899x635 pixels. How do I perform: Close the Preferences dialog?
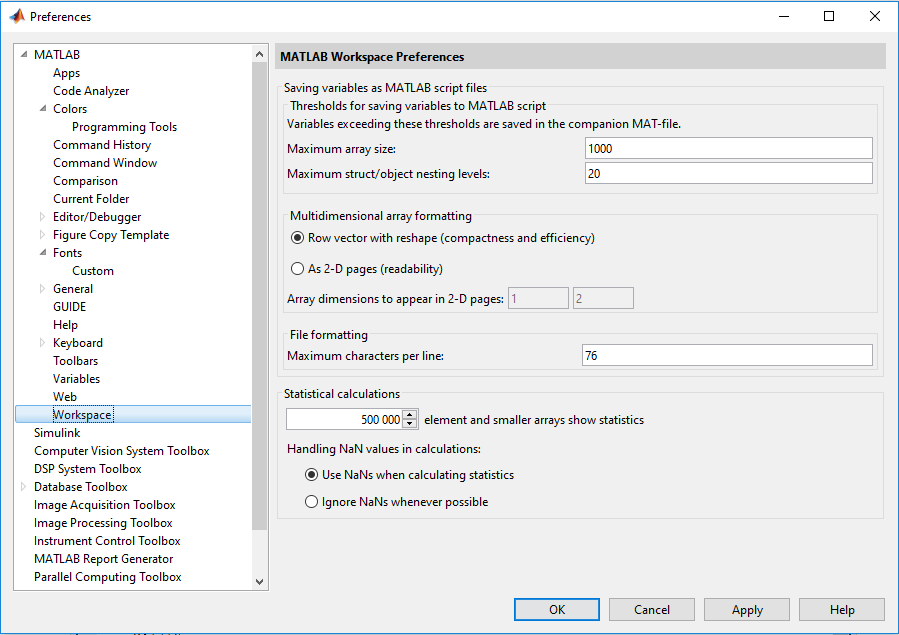click(874, 16)
